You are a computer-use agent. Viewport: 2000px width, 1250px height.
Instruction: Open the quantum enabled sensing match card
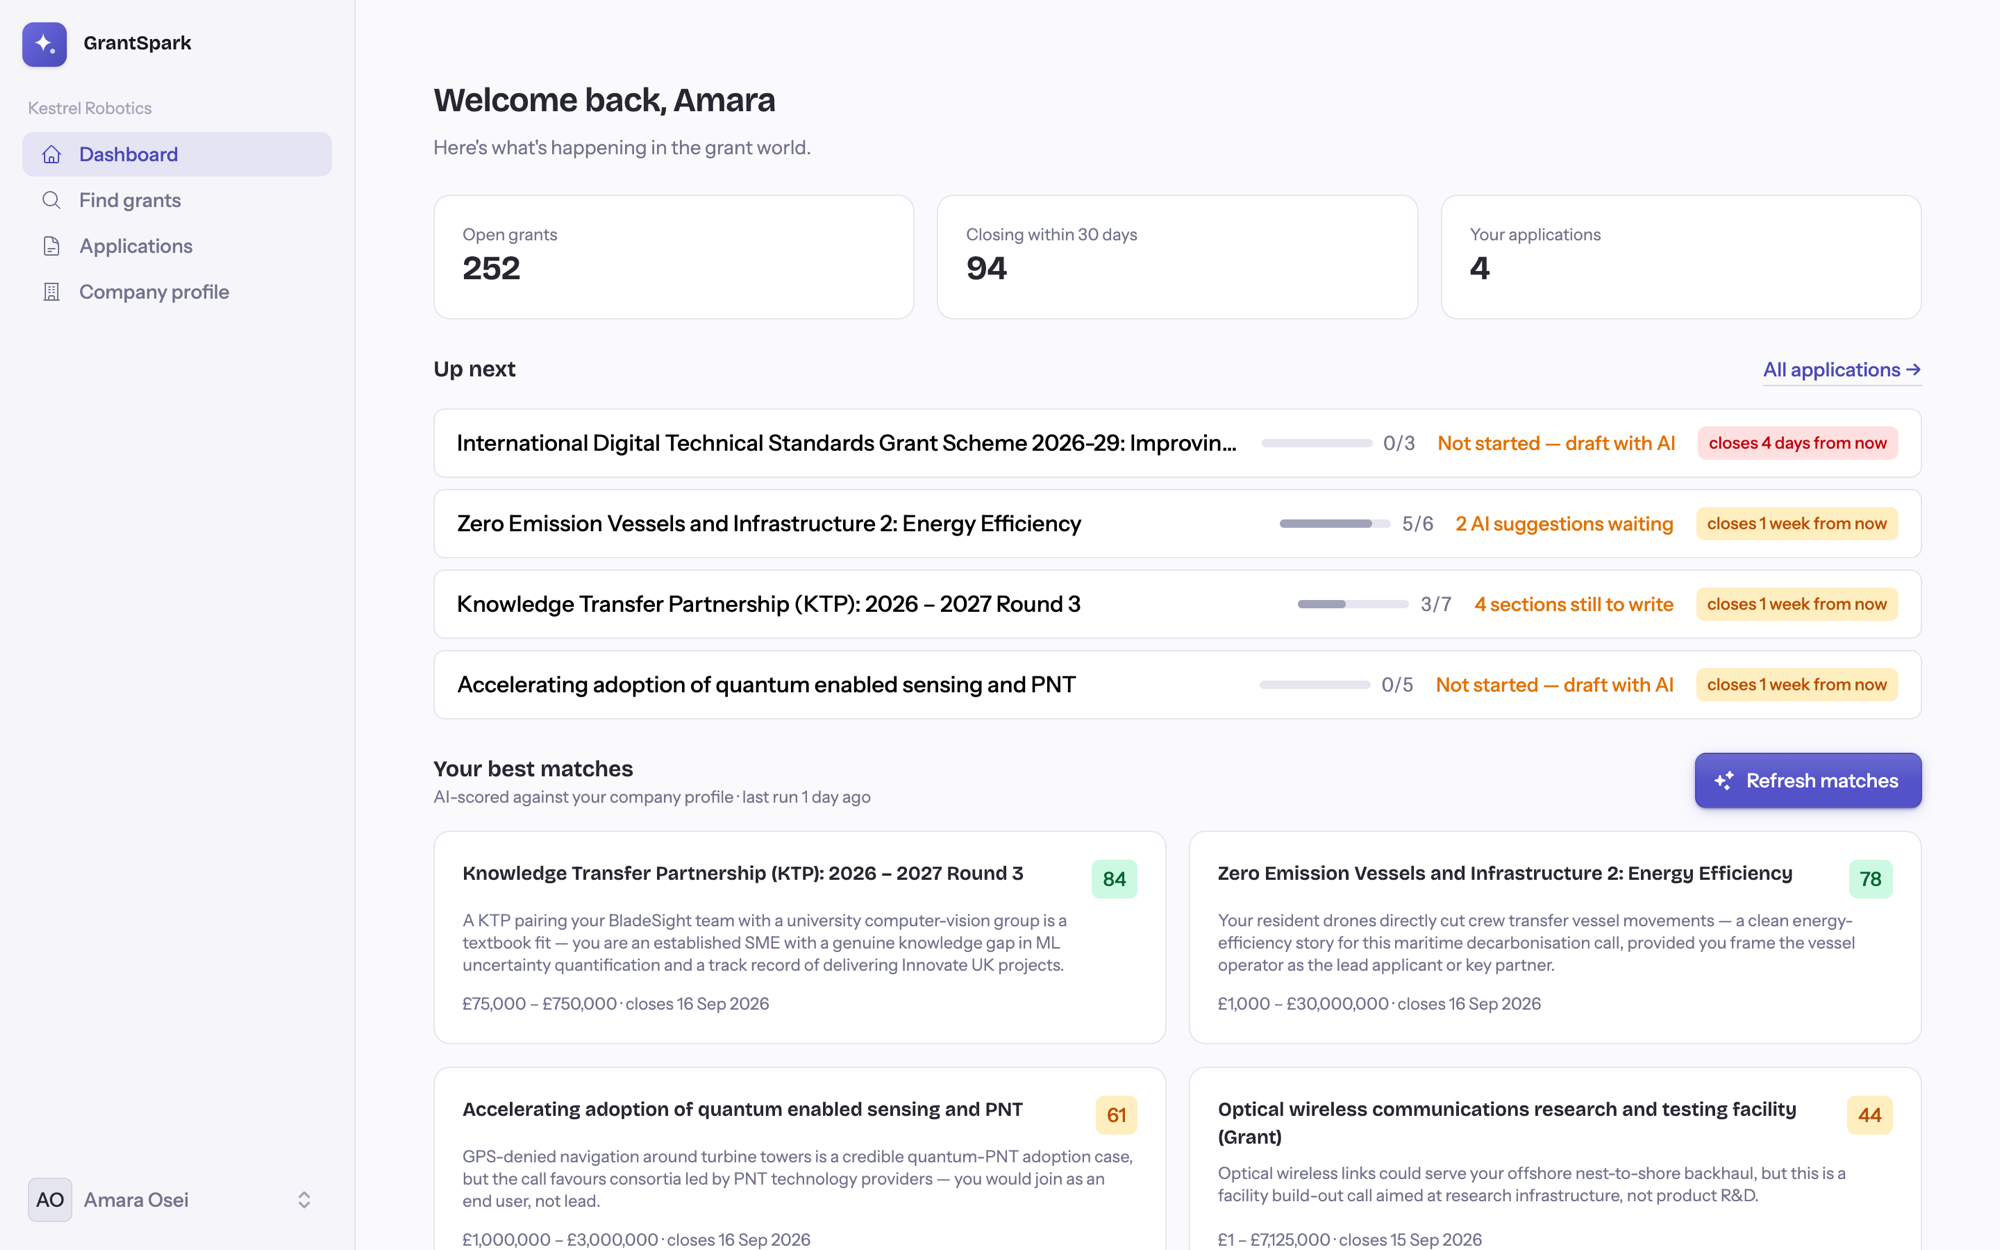[800, 1160]
